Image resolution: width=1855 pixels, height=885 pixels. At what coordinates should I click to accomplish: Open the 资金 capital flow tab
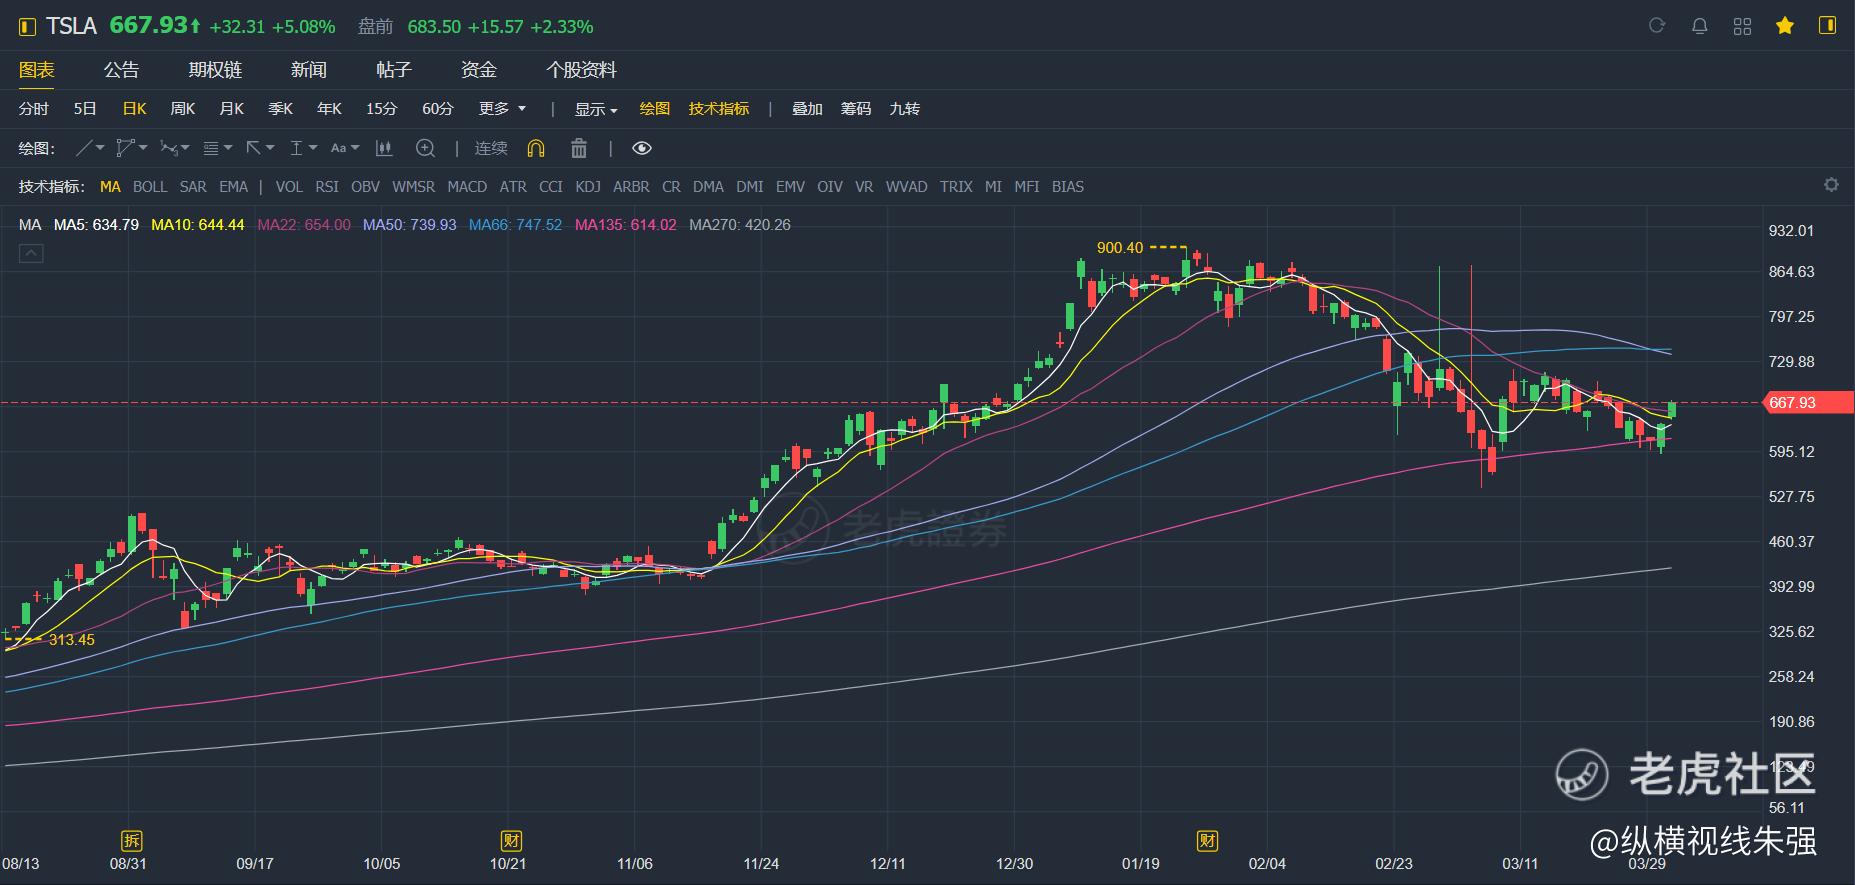point(479,70)
